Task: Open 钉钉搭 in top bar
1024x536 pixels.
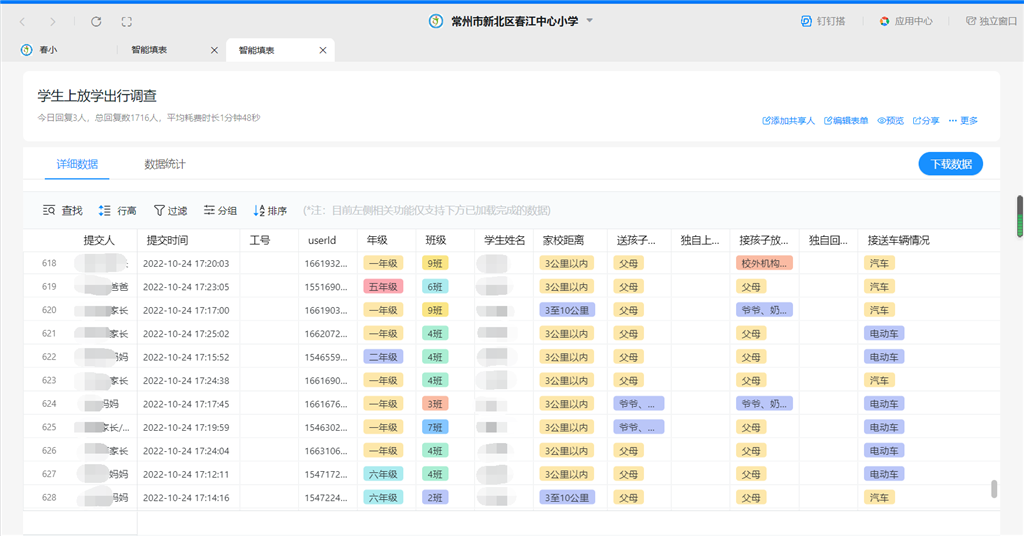Action: pos(823,21)
